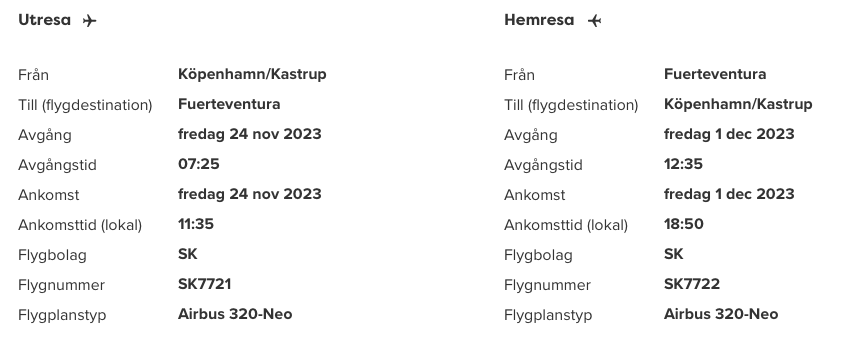Click the return airplane icon beside Hemresa
This screenshot has width=848, height=362.
pos(594,21)
